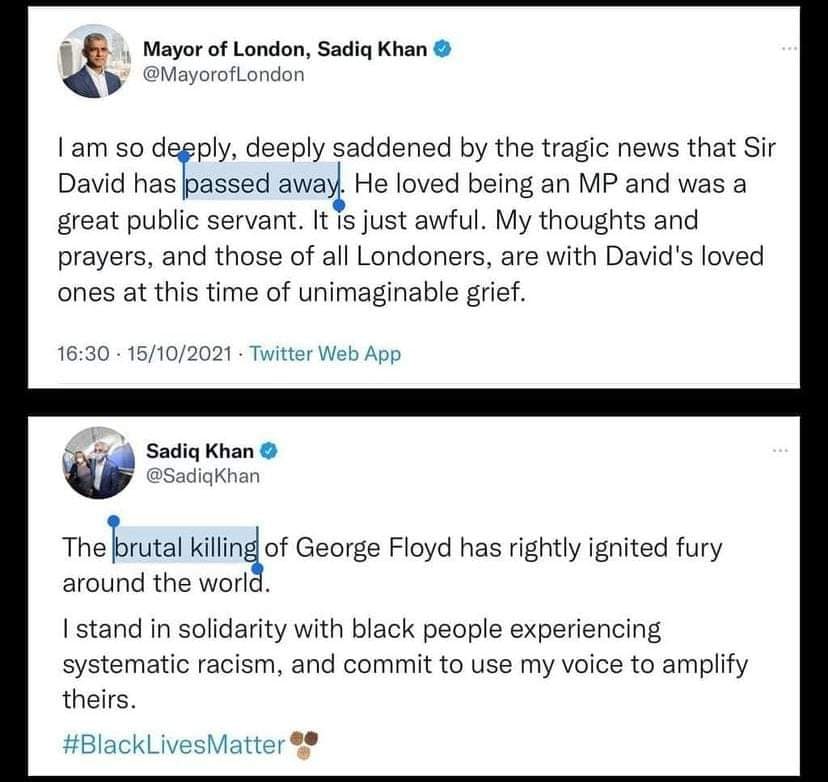Open the @SadiqKhan handle
This screenshot has height=782, width=828.
tap(203, 476)
